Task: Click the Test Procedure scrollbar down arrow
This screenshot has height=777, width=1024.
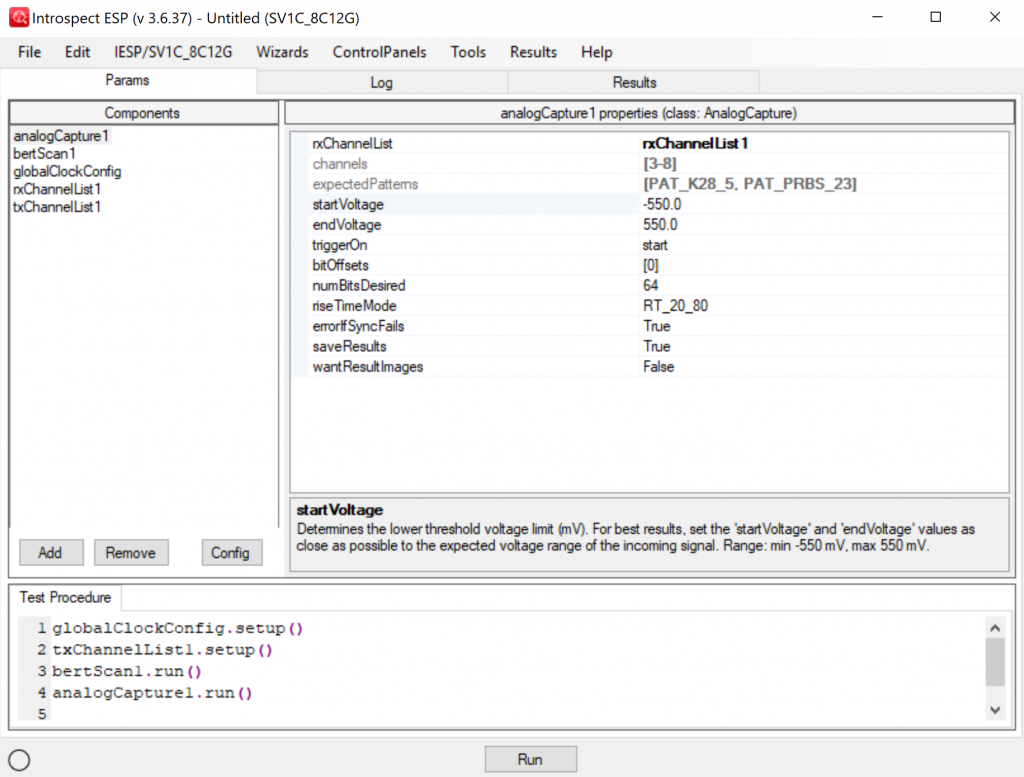Action: [995, 709]
